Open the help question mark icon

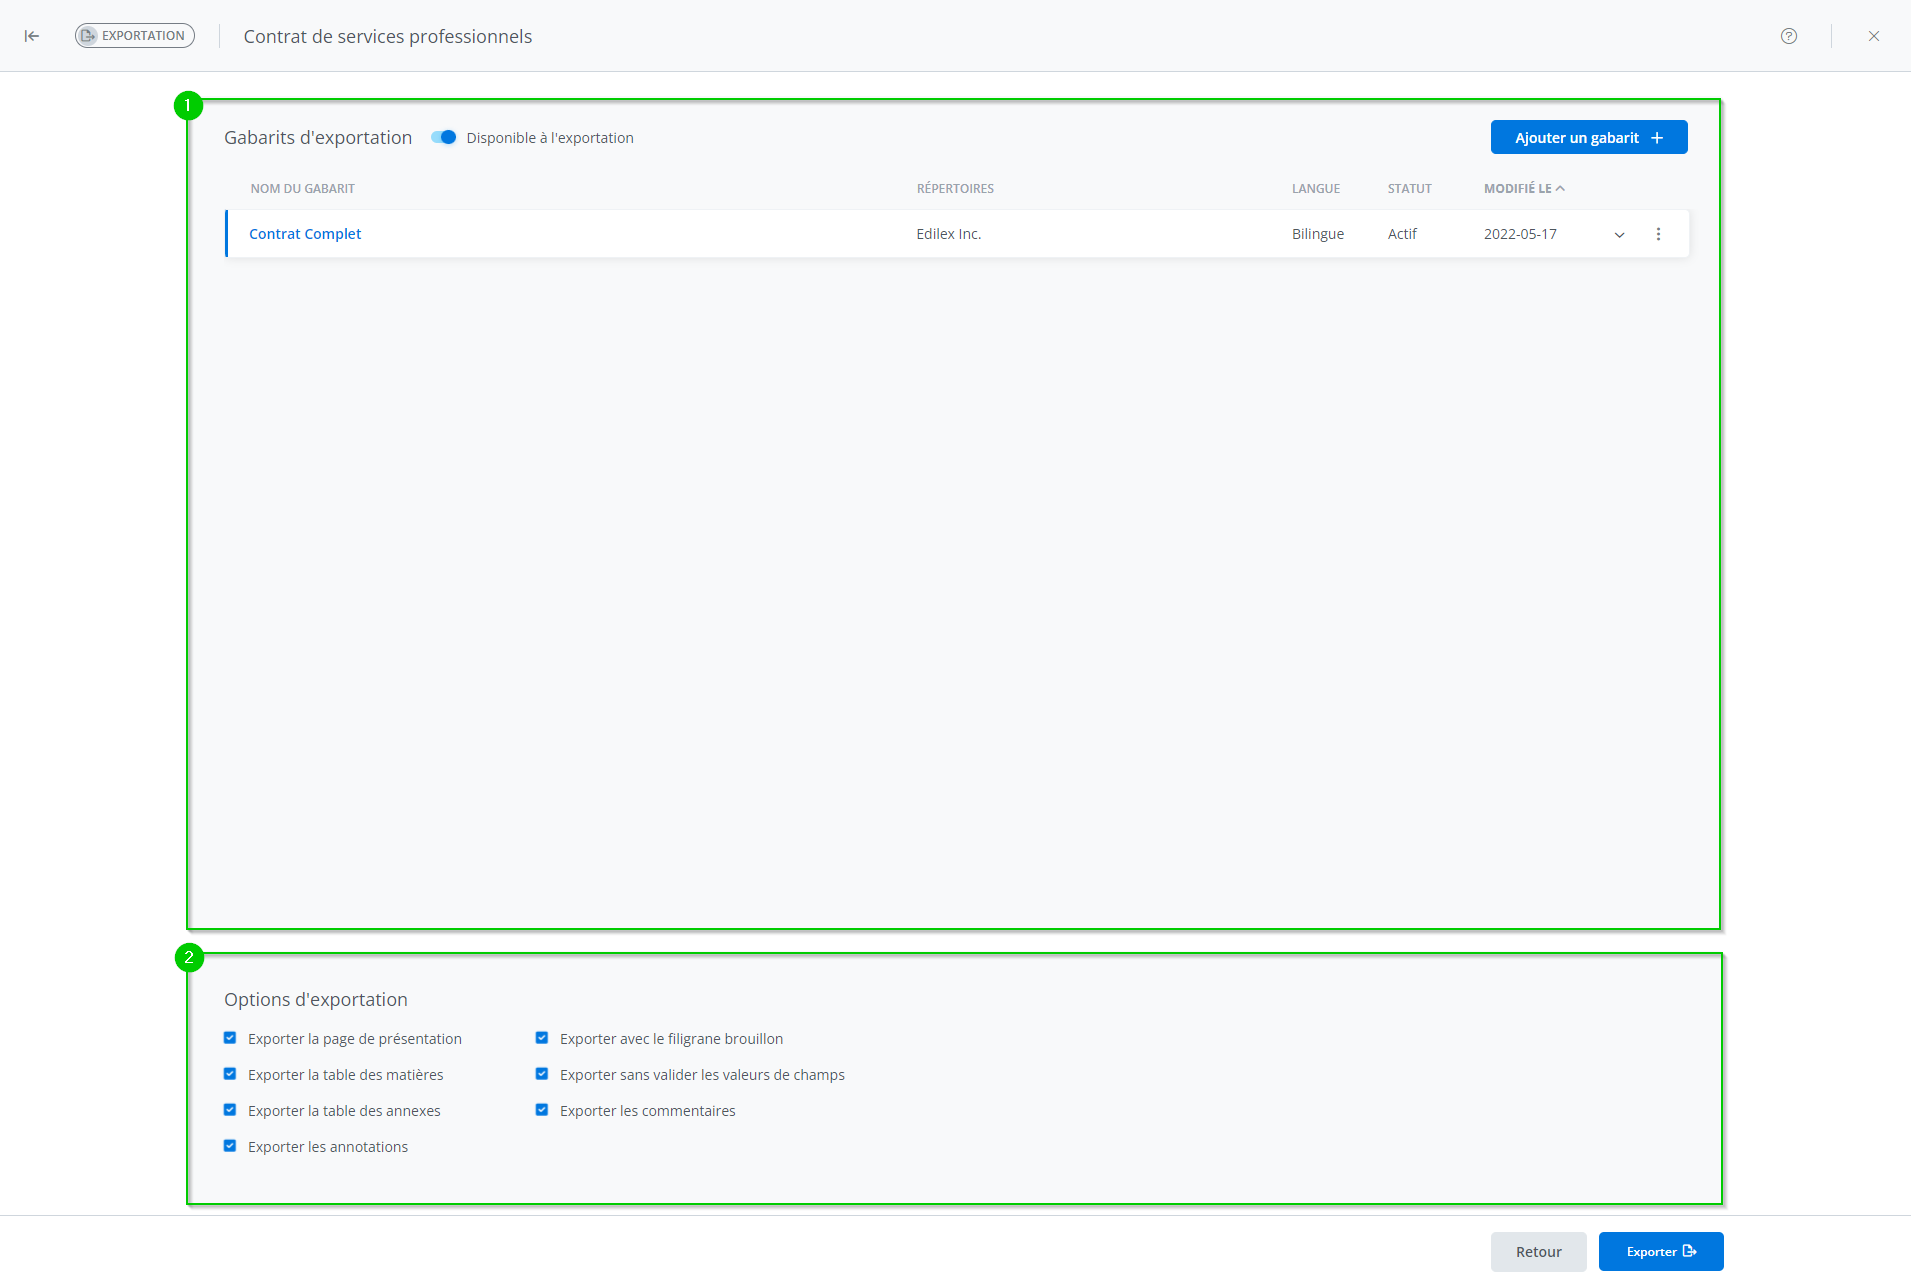1788,36
